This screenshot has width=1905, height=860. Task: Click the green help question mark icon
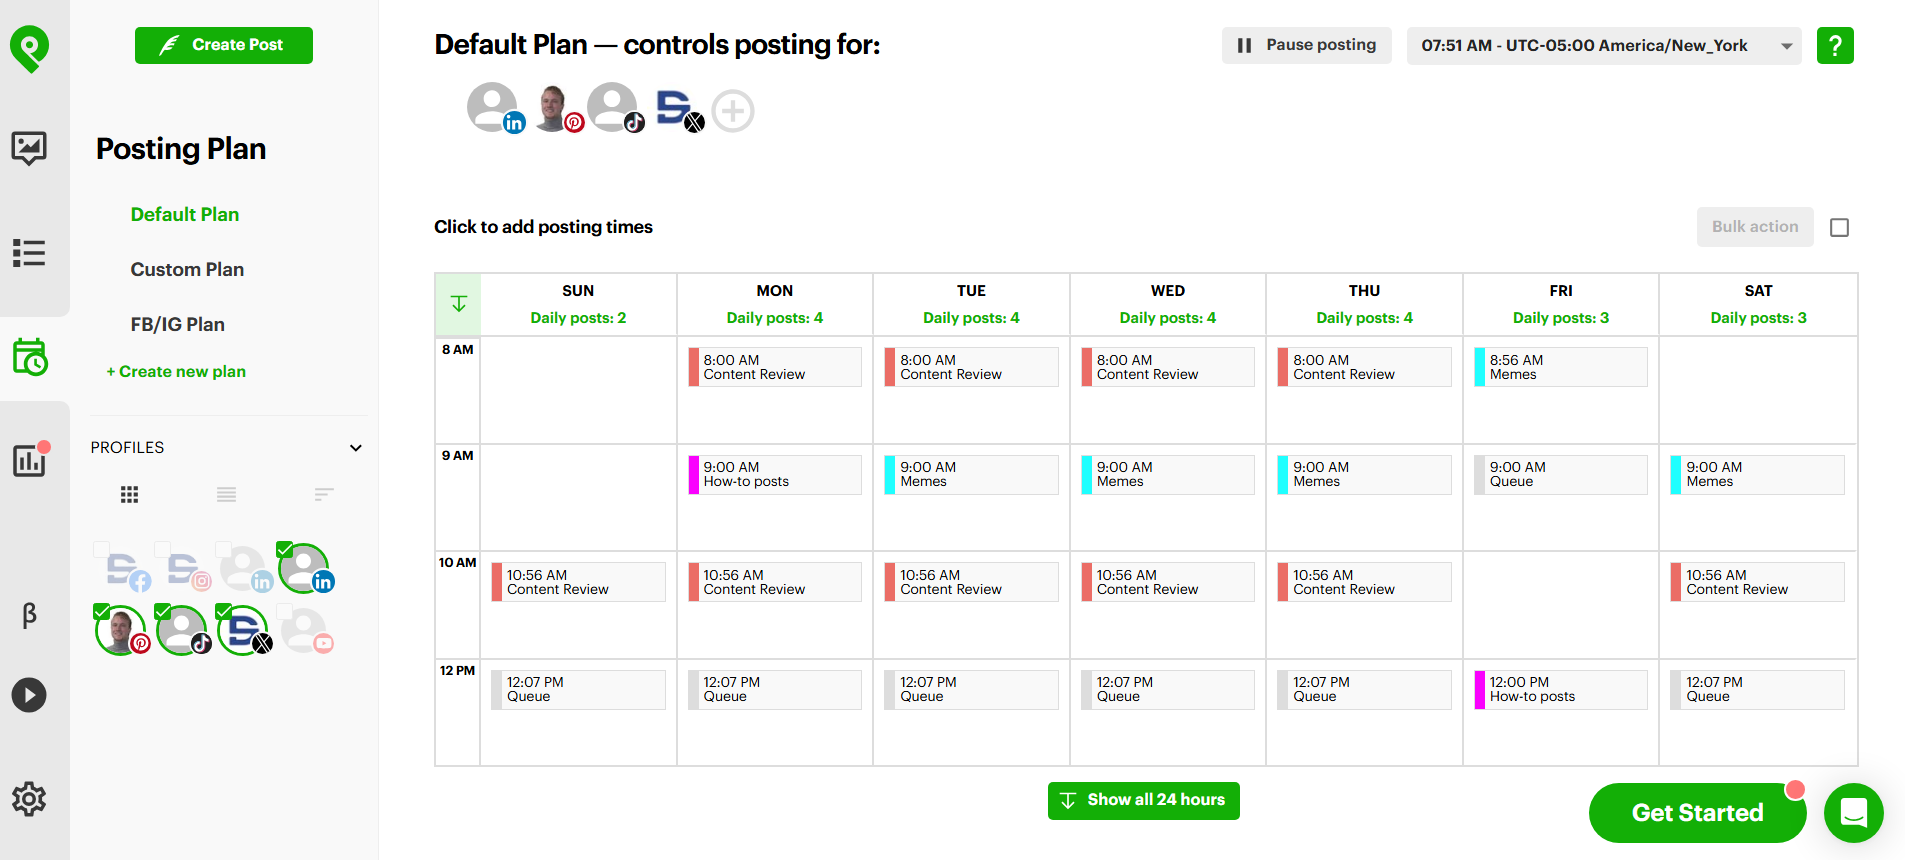coord(1835,46)
